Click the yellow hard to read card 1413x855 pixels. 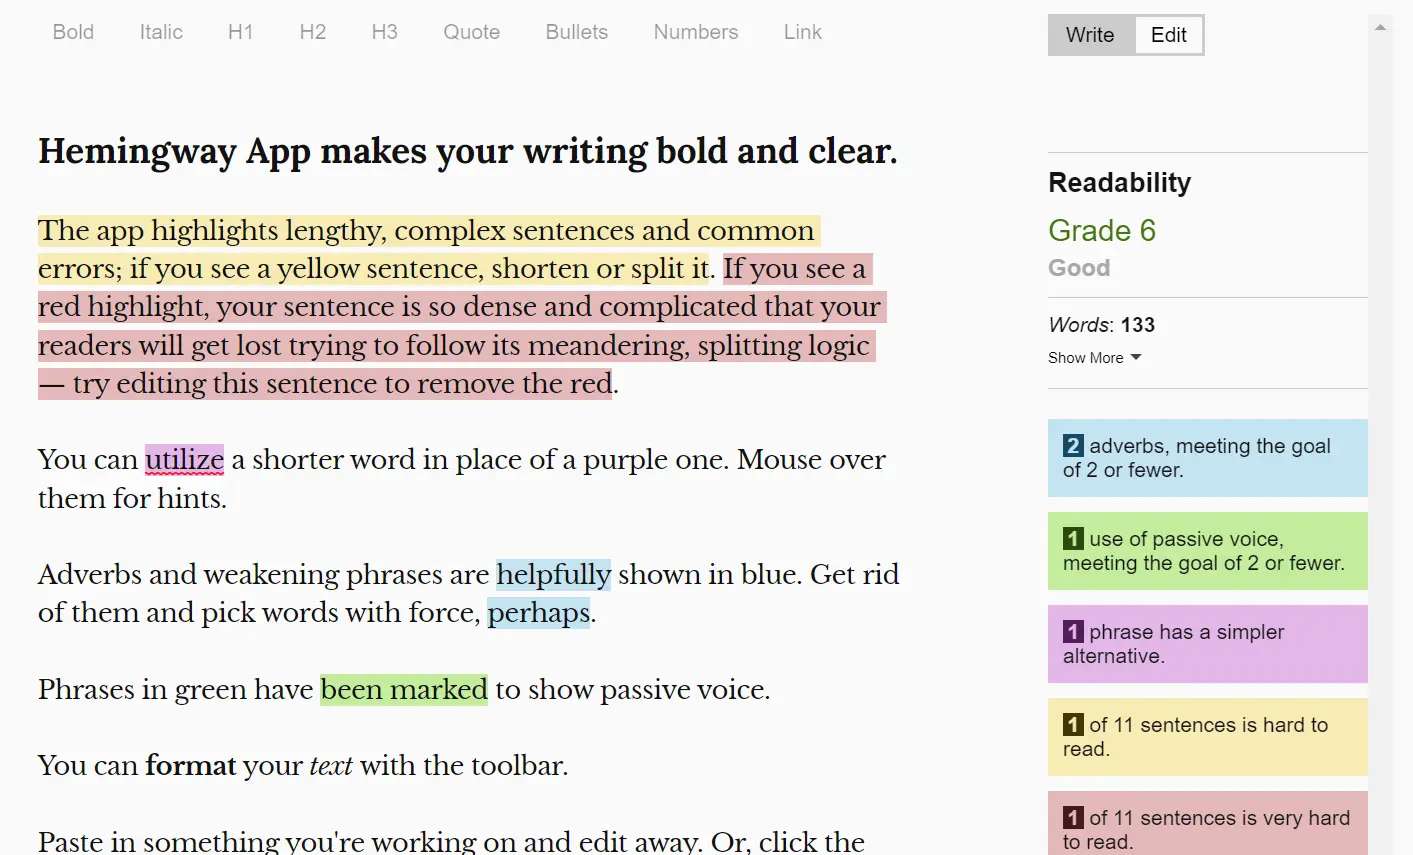(x=1207, y=737)
